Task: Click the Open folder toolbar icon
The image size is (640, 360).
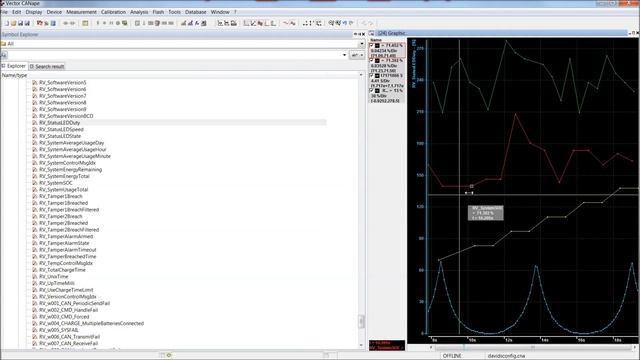Action: click(13, 23)
